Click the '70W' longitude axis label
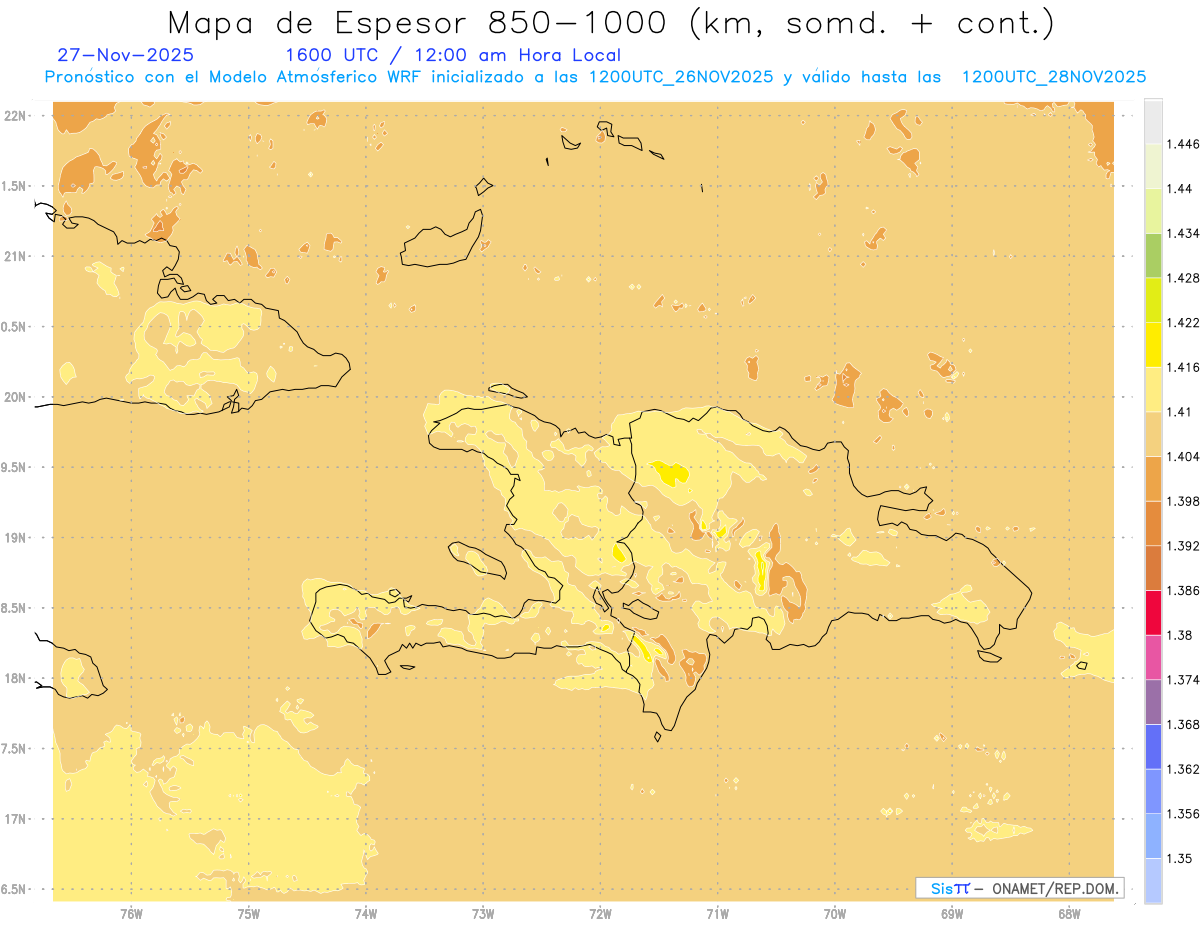This screenshot has width=1200, height=927. (x=835, y=913)
